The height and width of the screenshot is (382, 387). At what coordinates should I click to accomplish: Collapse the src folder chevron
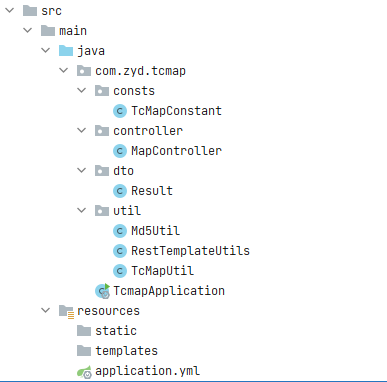pyautogui.click(x=10, y=10)
